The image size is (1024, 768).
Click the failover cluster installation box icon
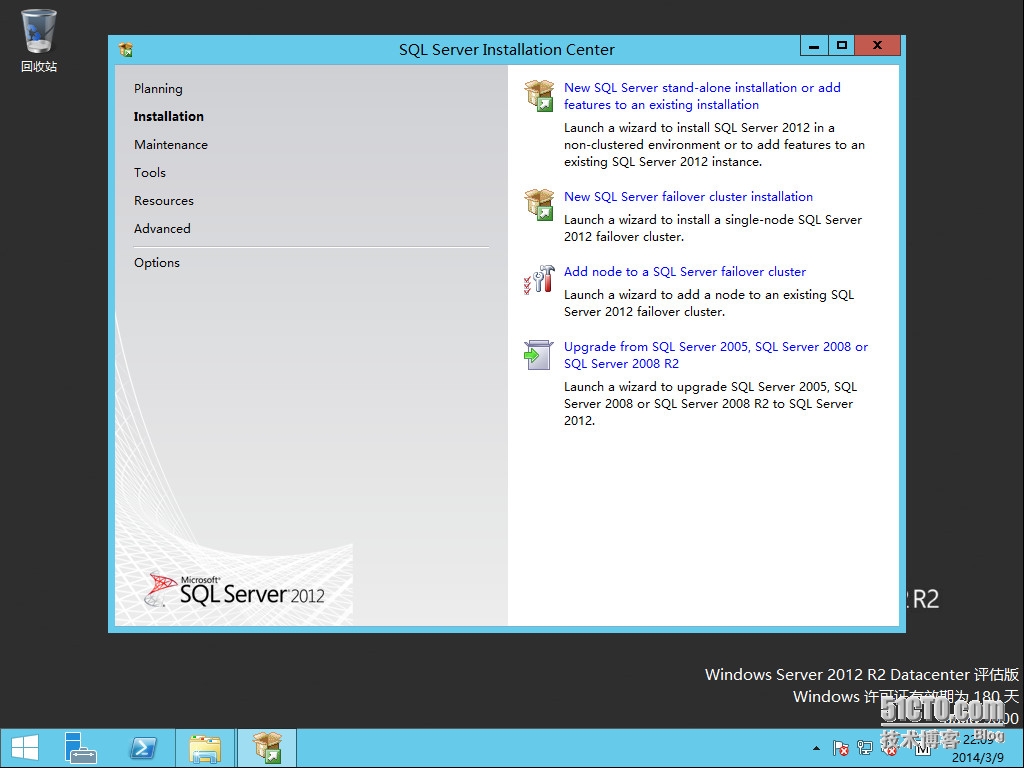(x=539, y=204)
